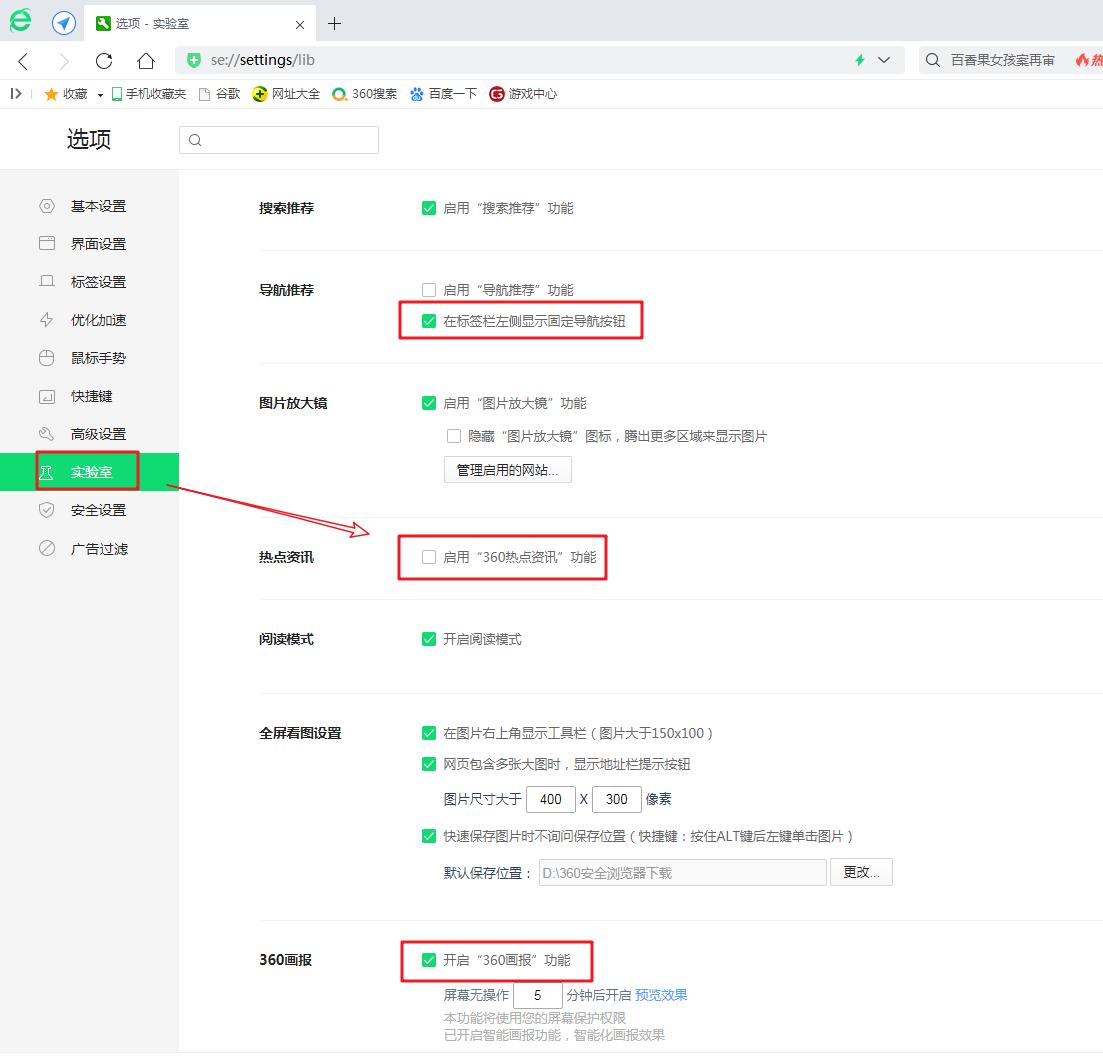Click the refresh page icon
This screenshot has width=1103, height=1056.
pyautogui.click(x=103, y=60)
